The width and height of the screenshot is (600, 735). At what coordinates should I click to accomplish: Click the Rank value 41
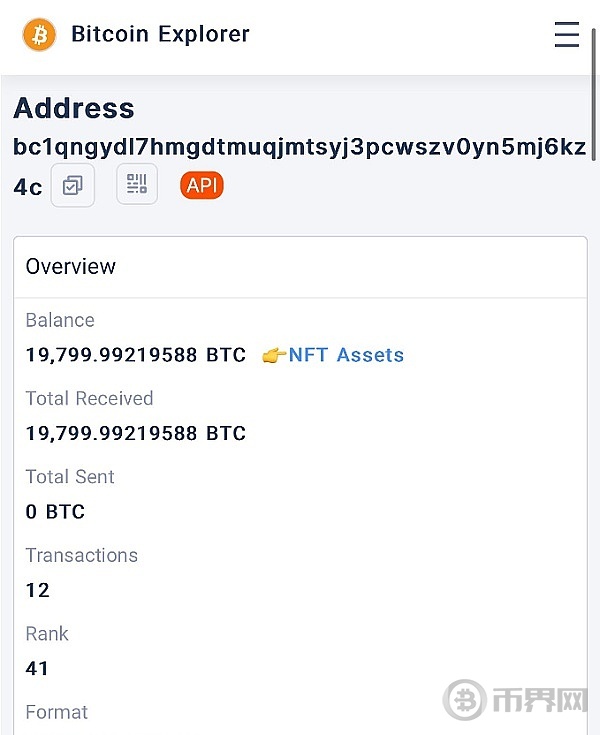(x=38, y=668)
